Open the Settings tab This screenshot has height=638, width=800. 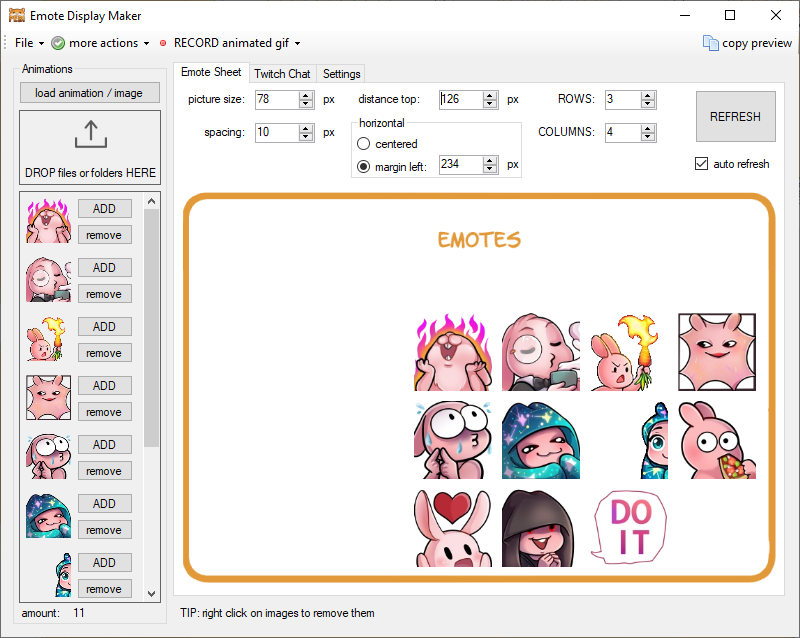[341, 73]
